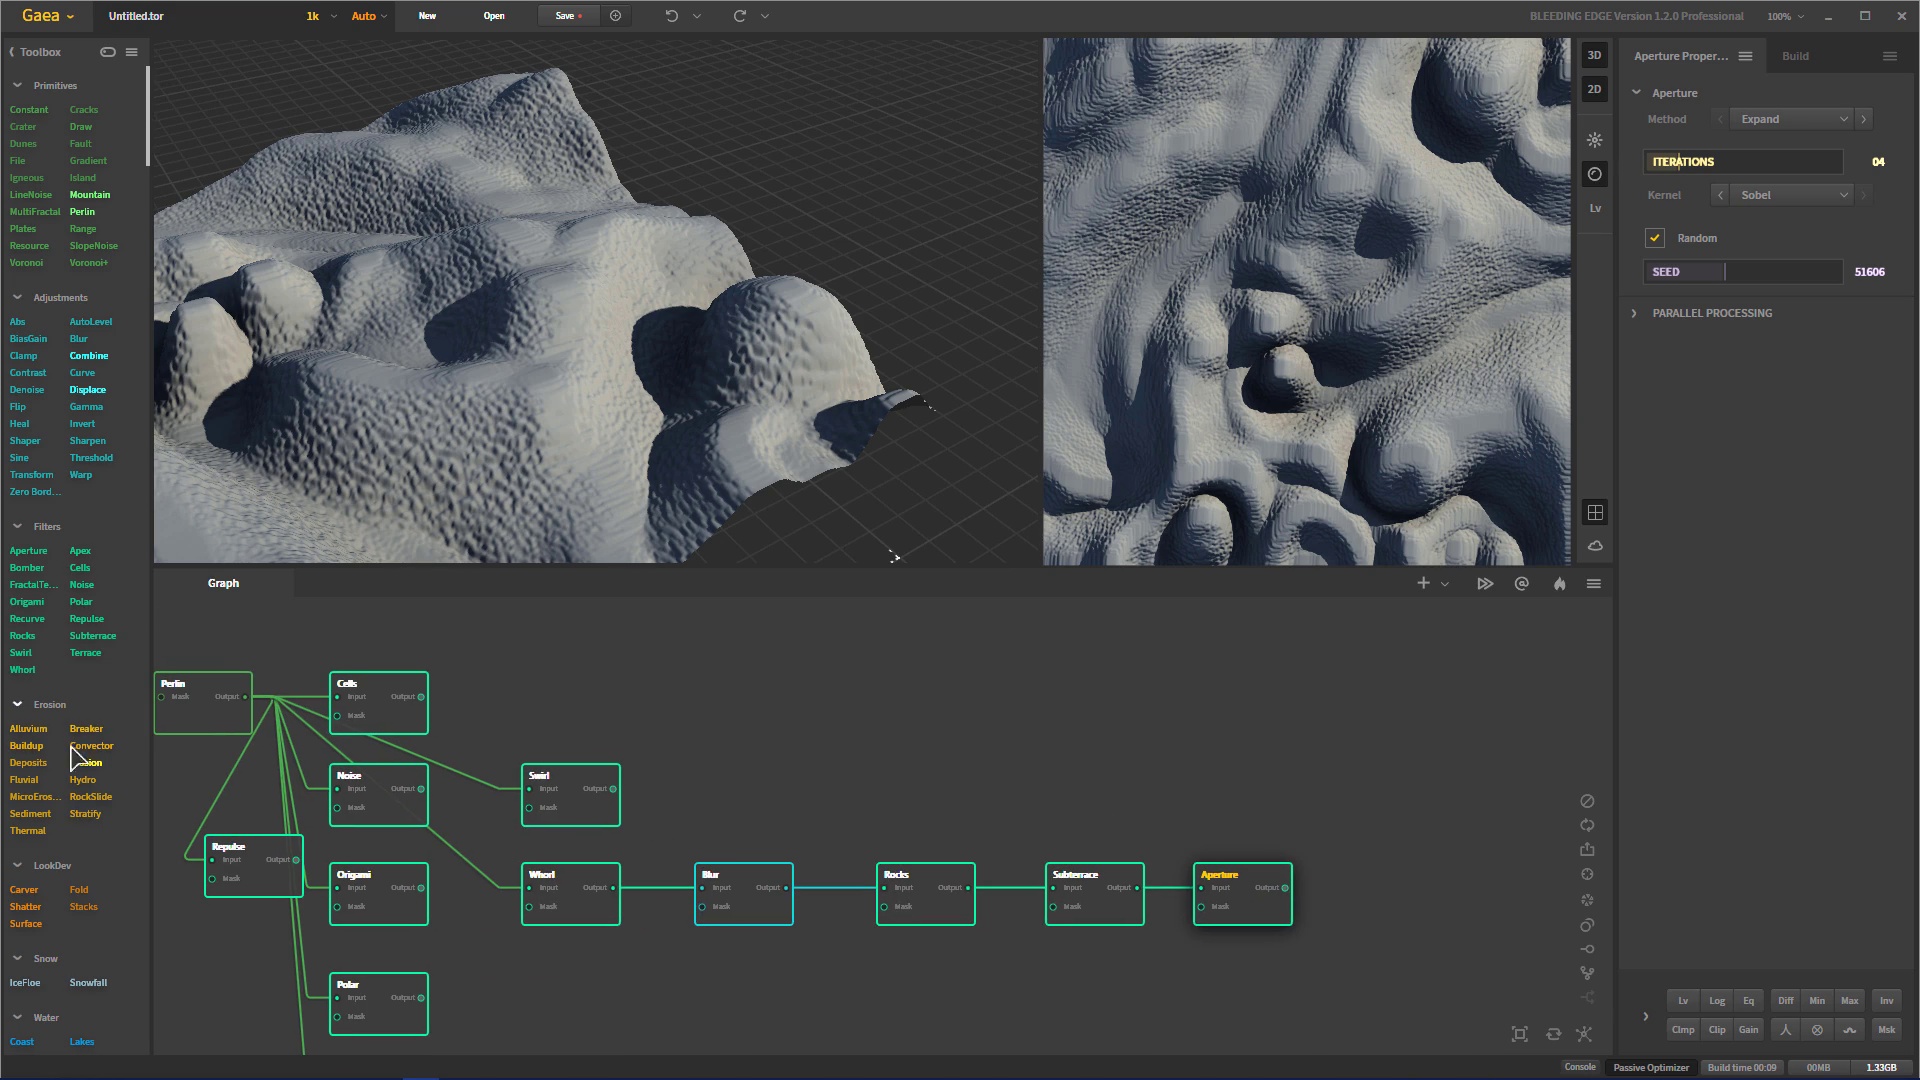
Task: Click the flame icon in graph toolbar
Action: (1559, 584)
